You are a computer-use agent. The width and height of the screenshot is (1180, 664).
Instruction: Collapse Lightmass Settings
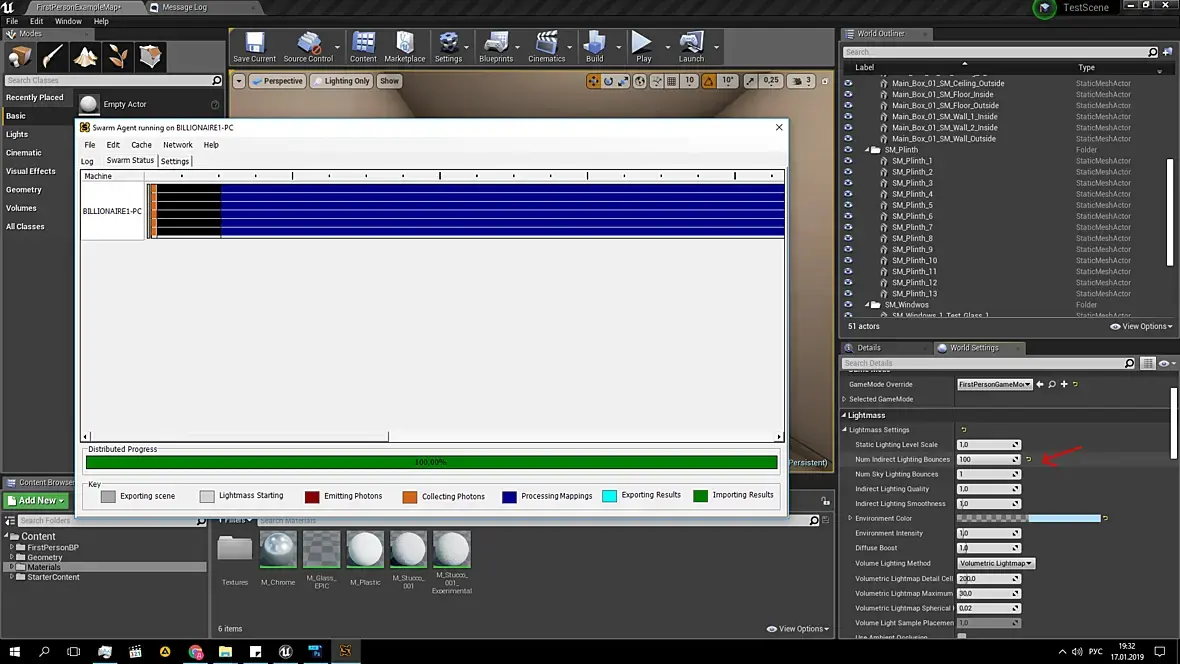coord(844,430)
